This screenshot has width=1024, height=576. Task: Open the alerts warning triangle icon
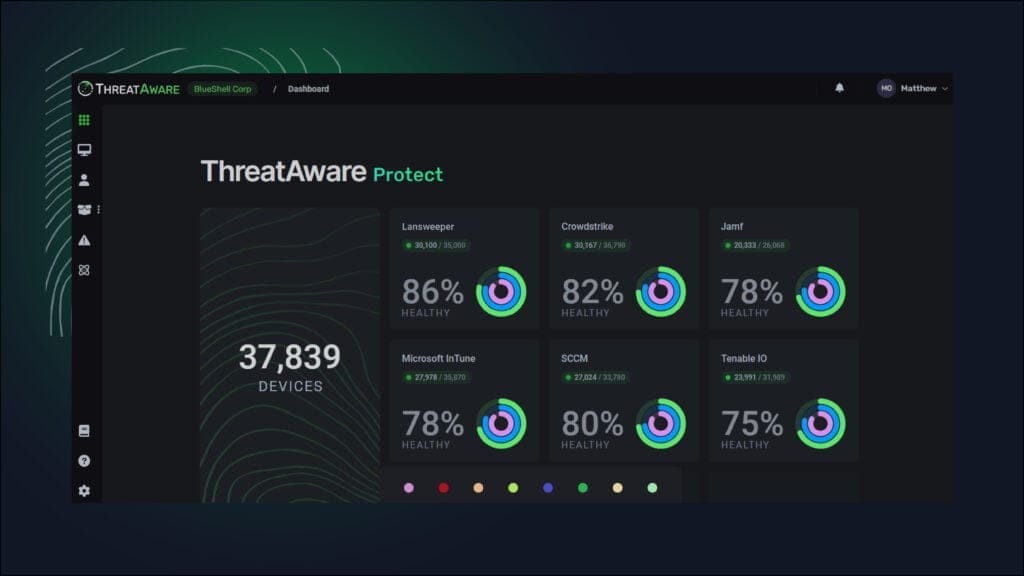pos(84,240)
